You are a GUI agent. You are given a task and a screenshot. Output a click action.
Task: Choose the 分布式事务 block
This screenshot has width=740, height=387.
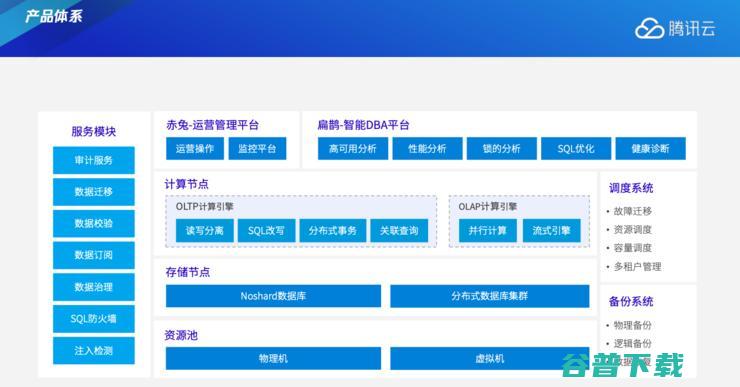click(333, 230)
